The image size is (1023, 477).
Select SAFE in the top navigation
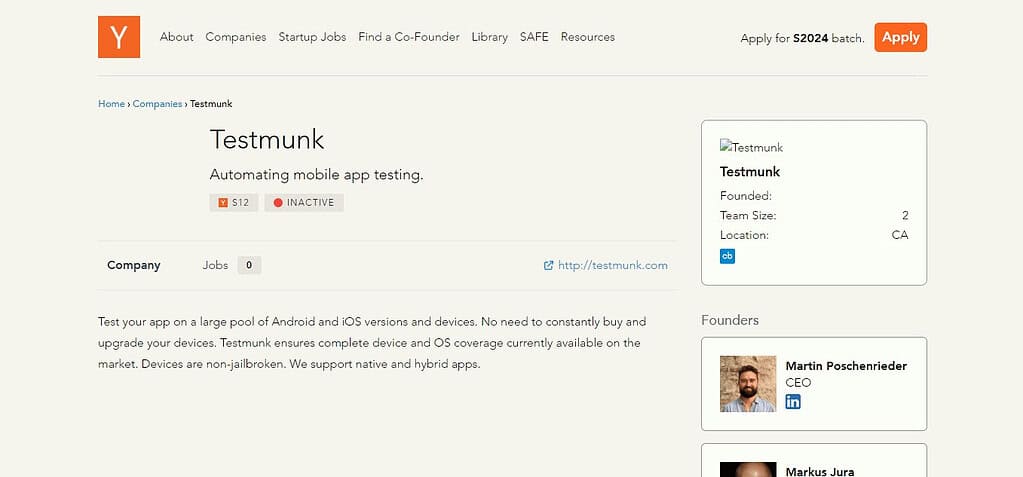coord(534,37)
